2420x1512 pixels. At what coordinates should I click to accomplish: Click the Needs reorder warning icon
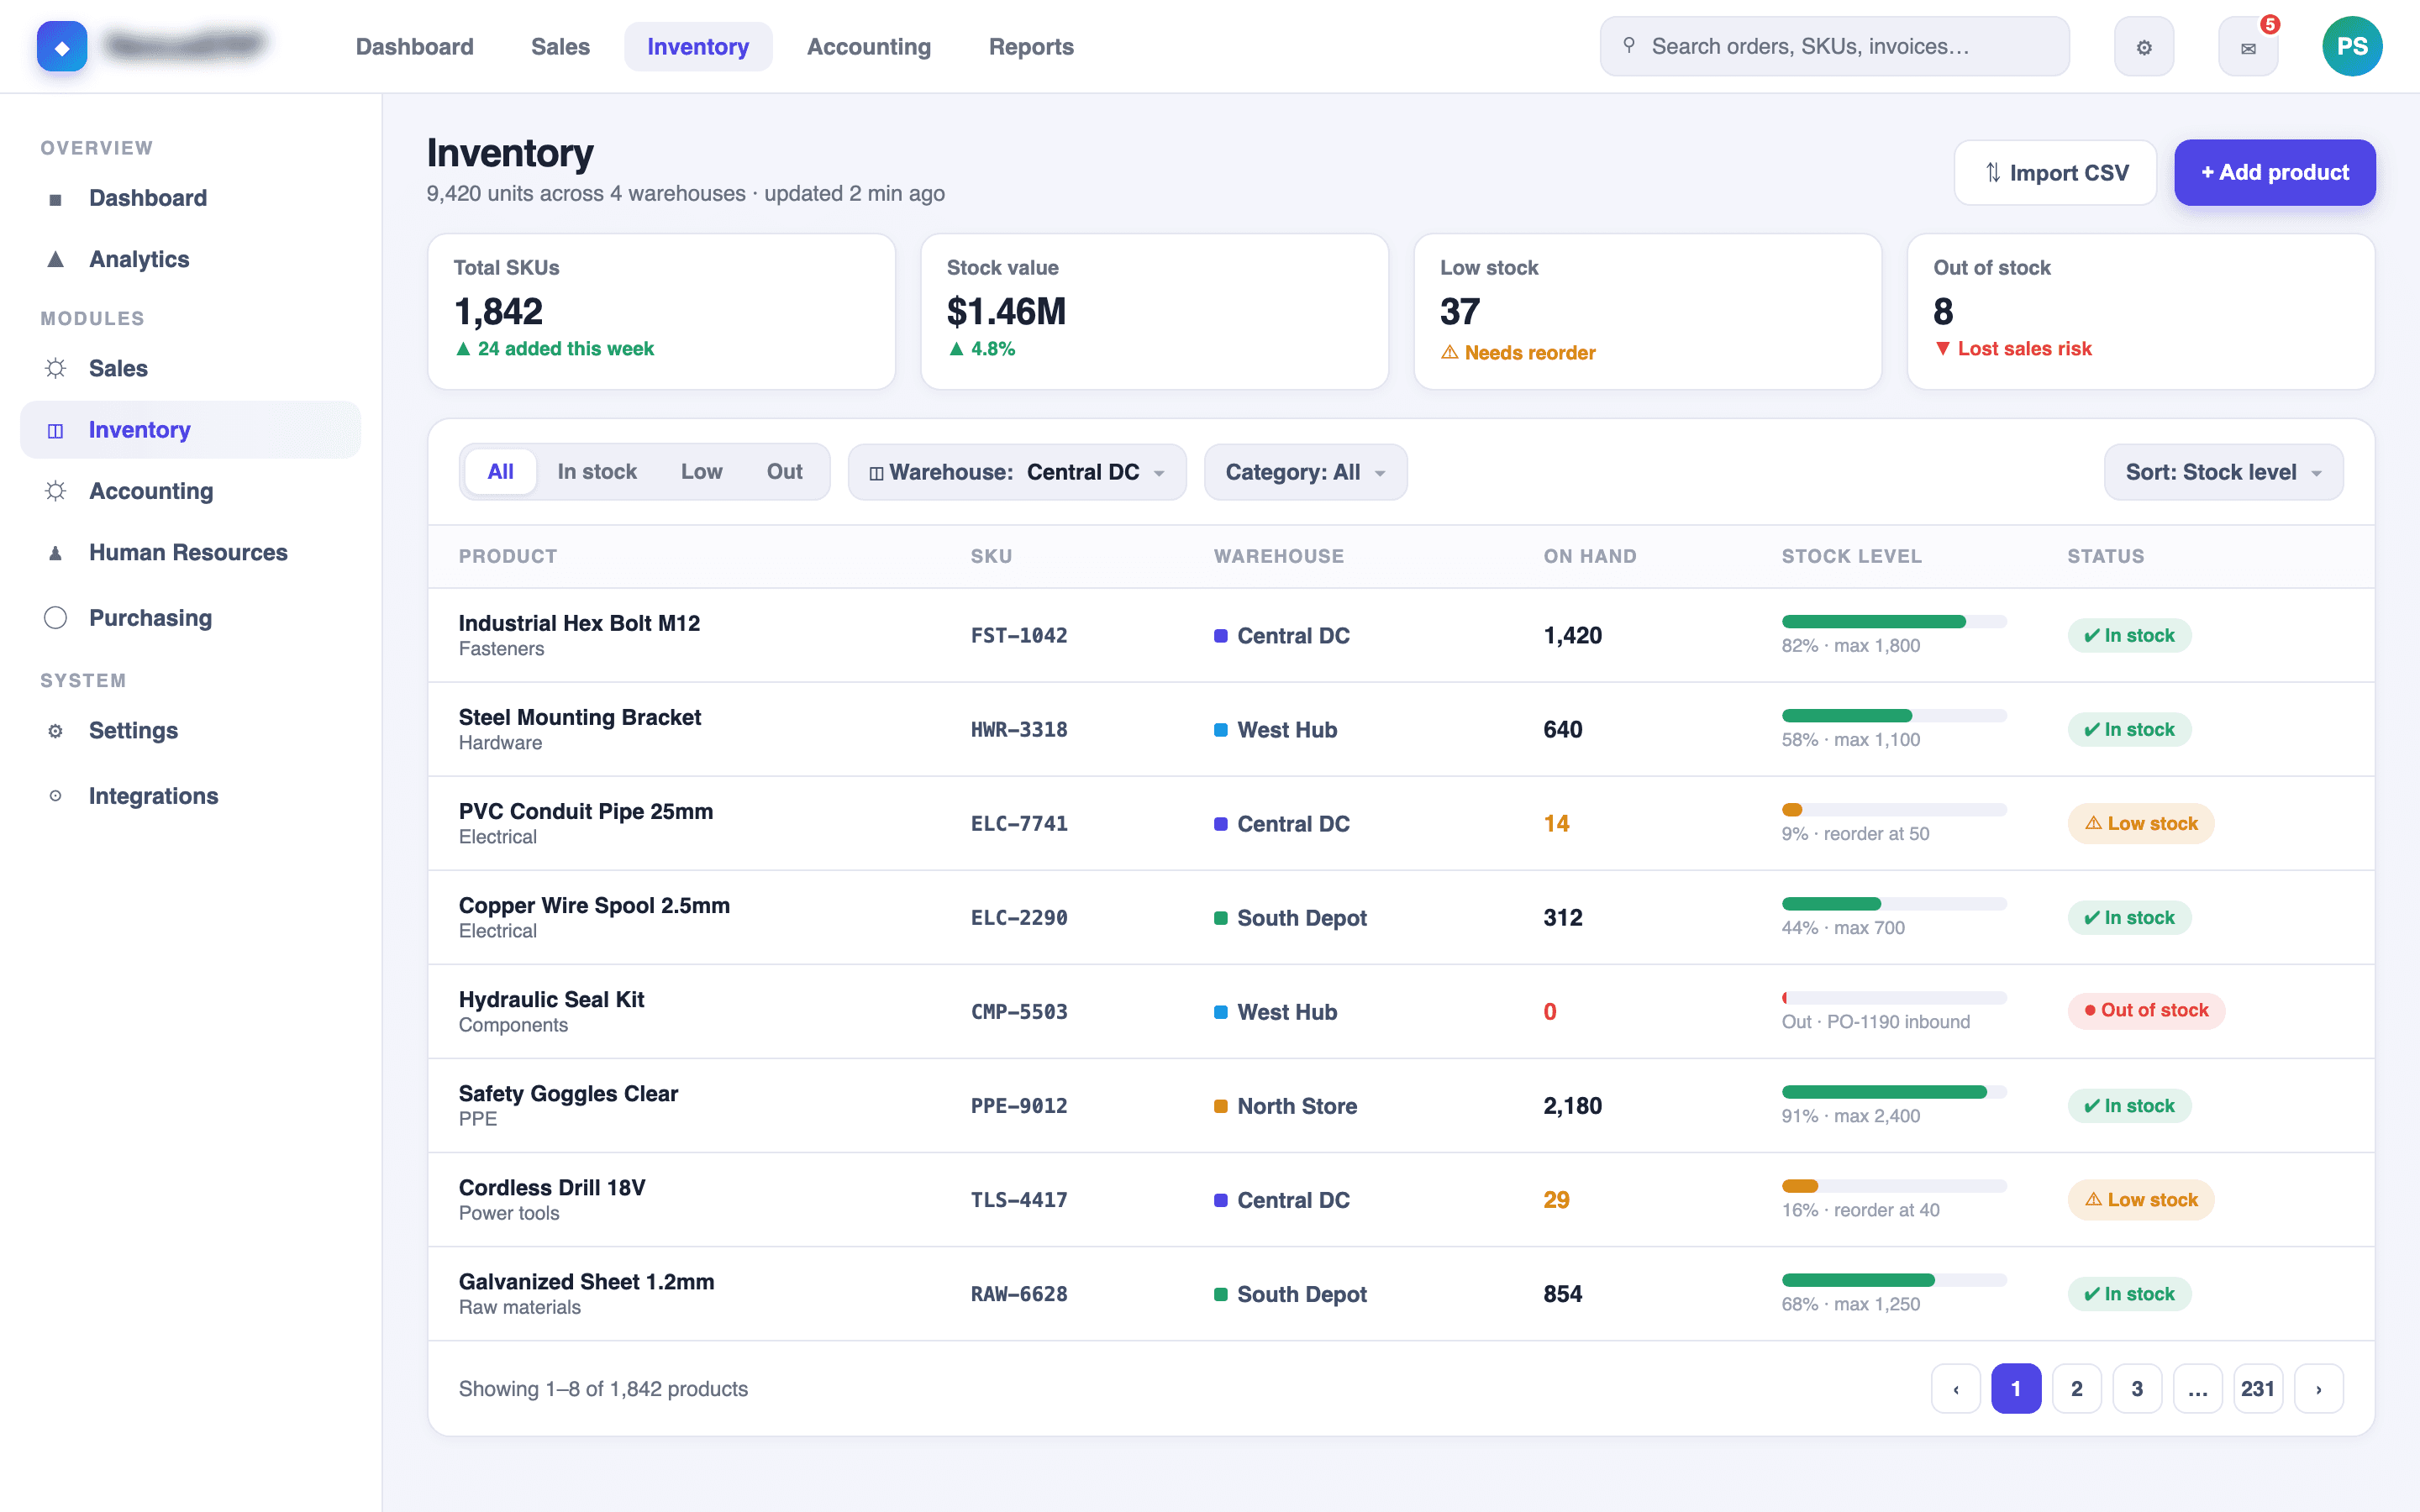(x=1449, y=352)
